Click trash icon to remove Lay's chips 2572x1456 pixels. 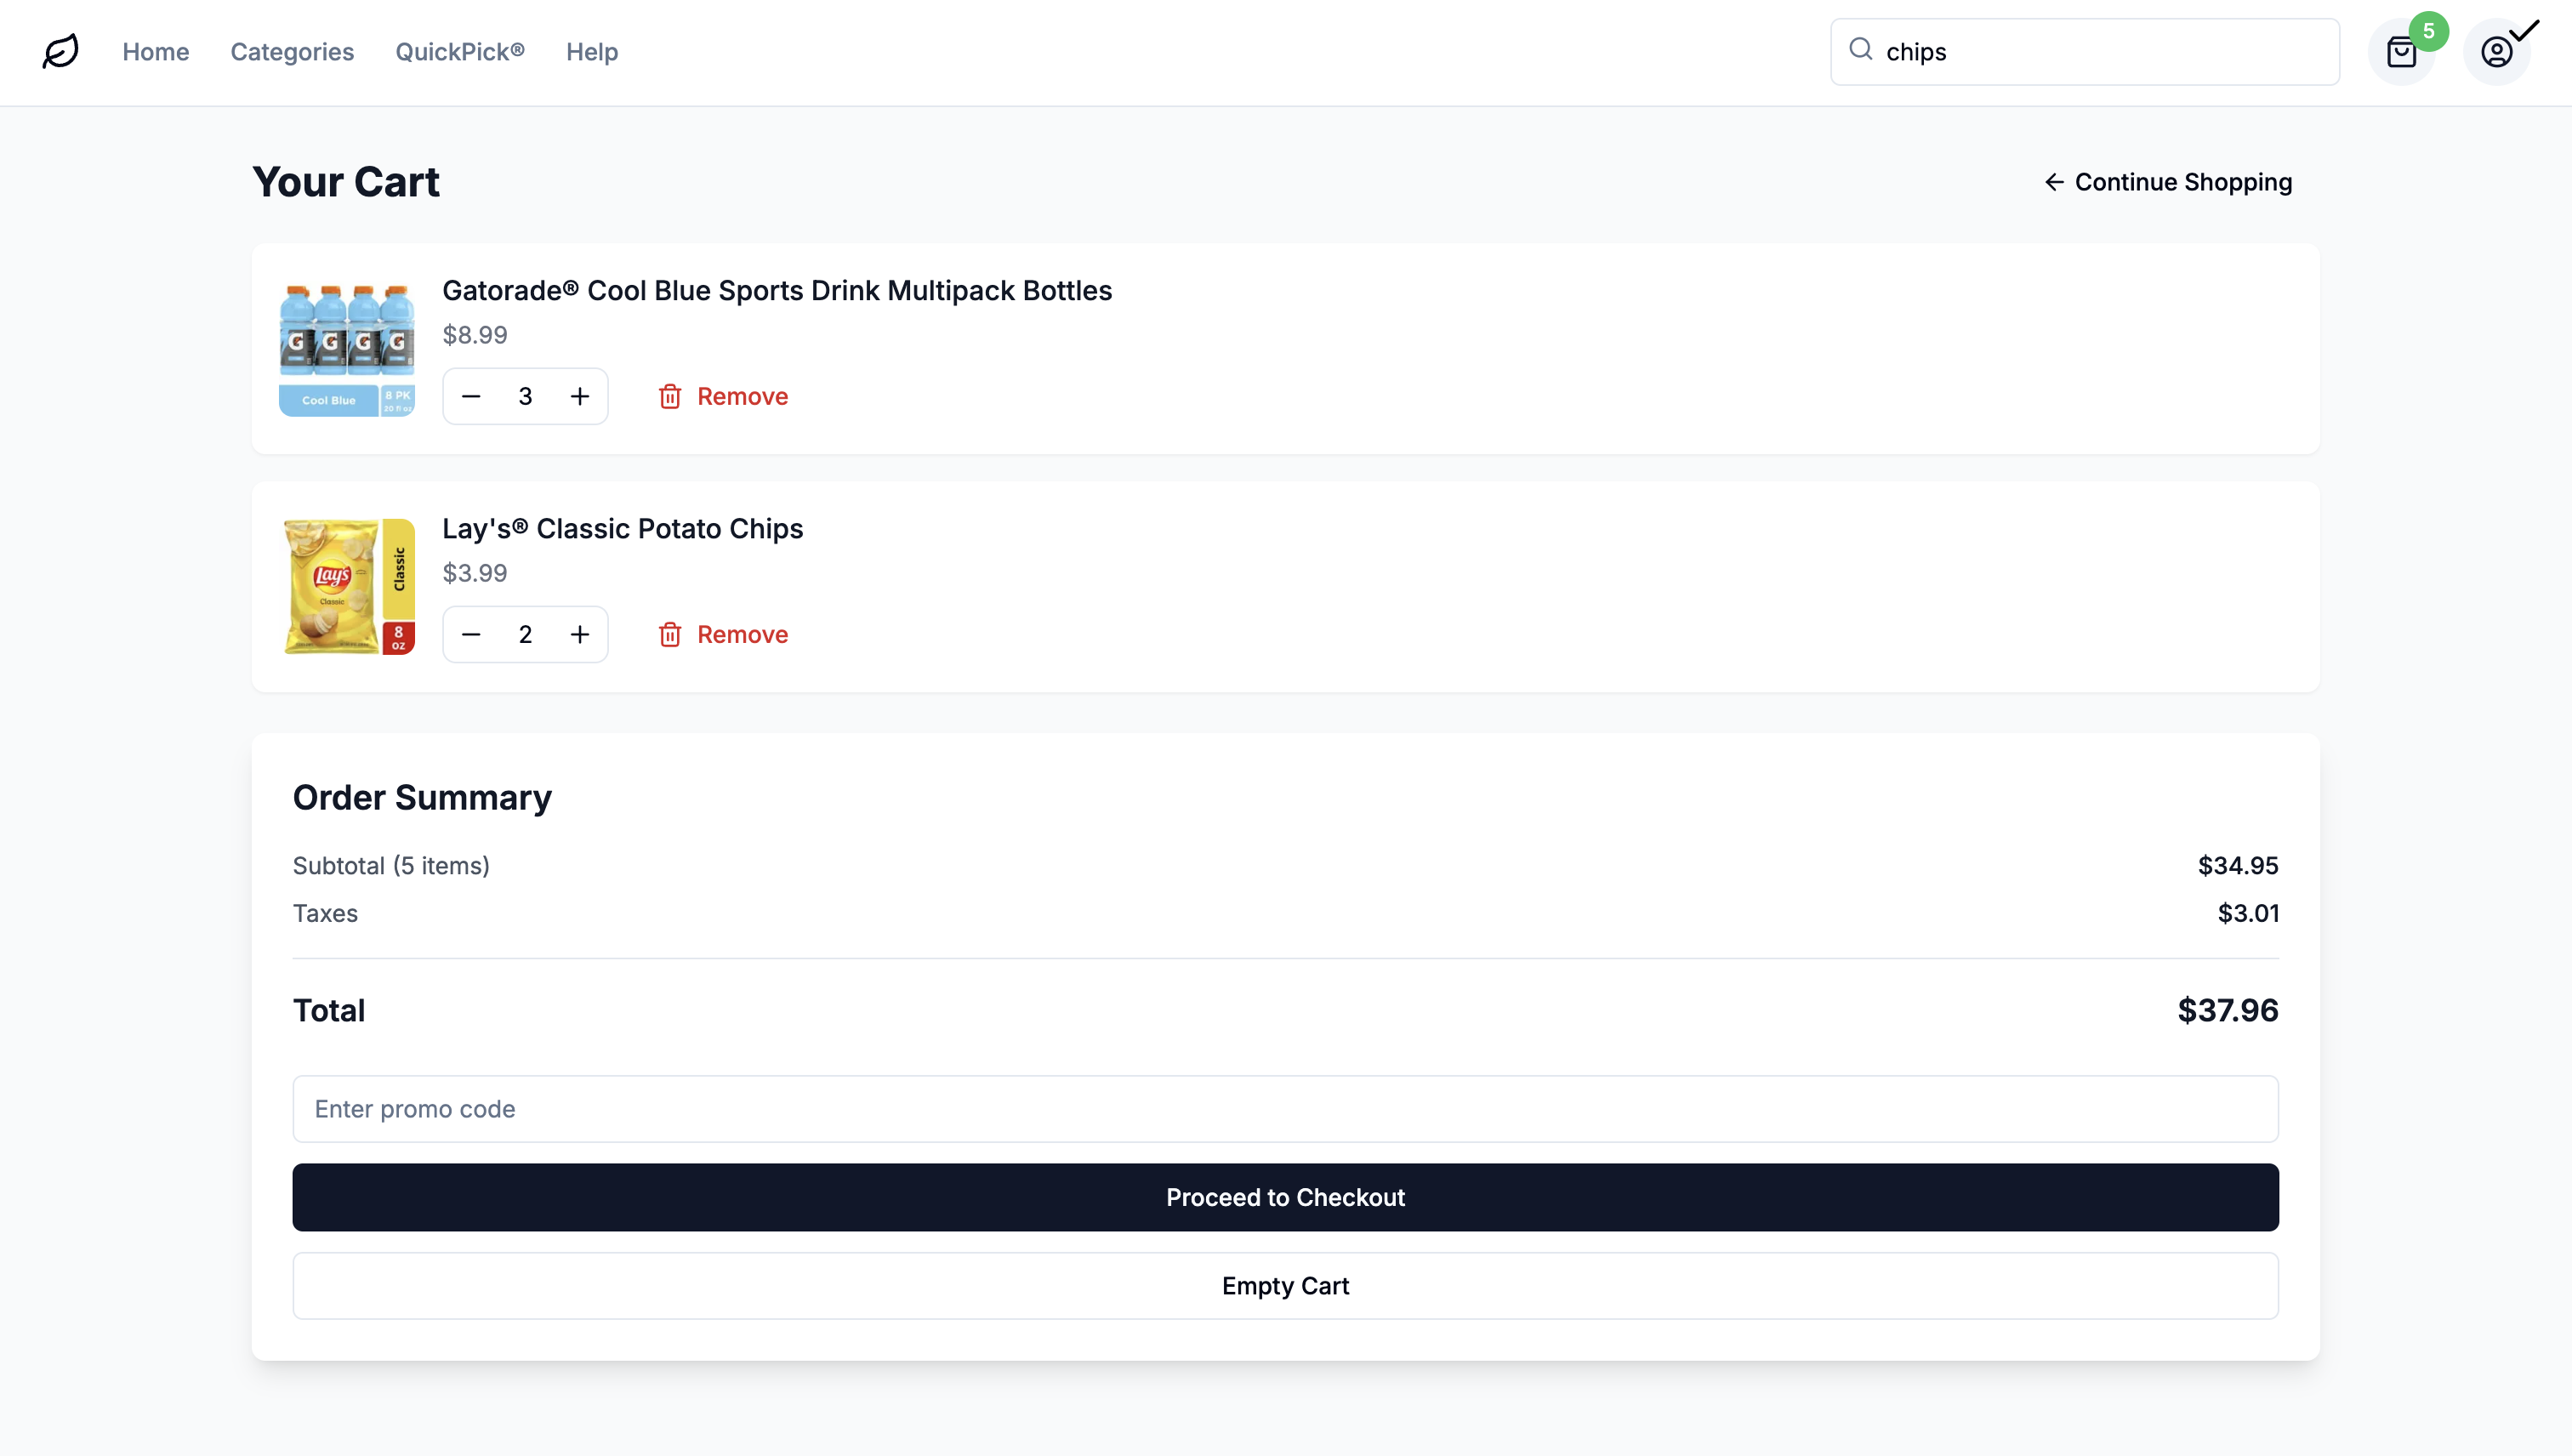coord(670,634)
